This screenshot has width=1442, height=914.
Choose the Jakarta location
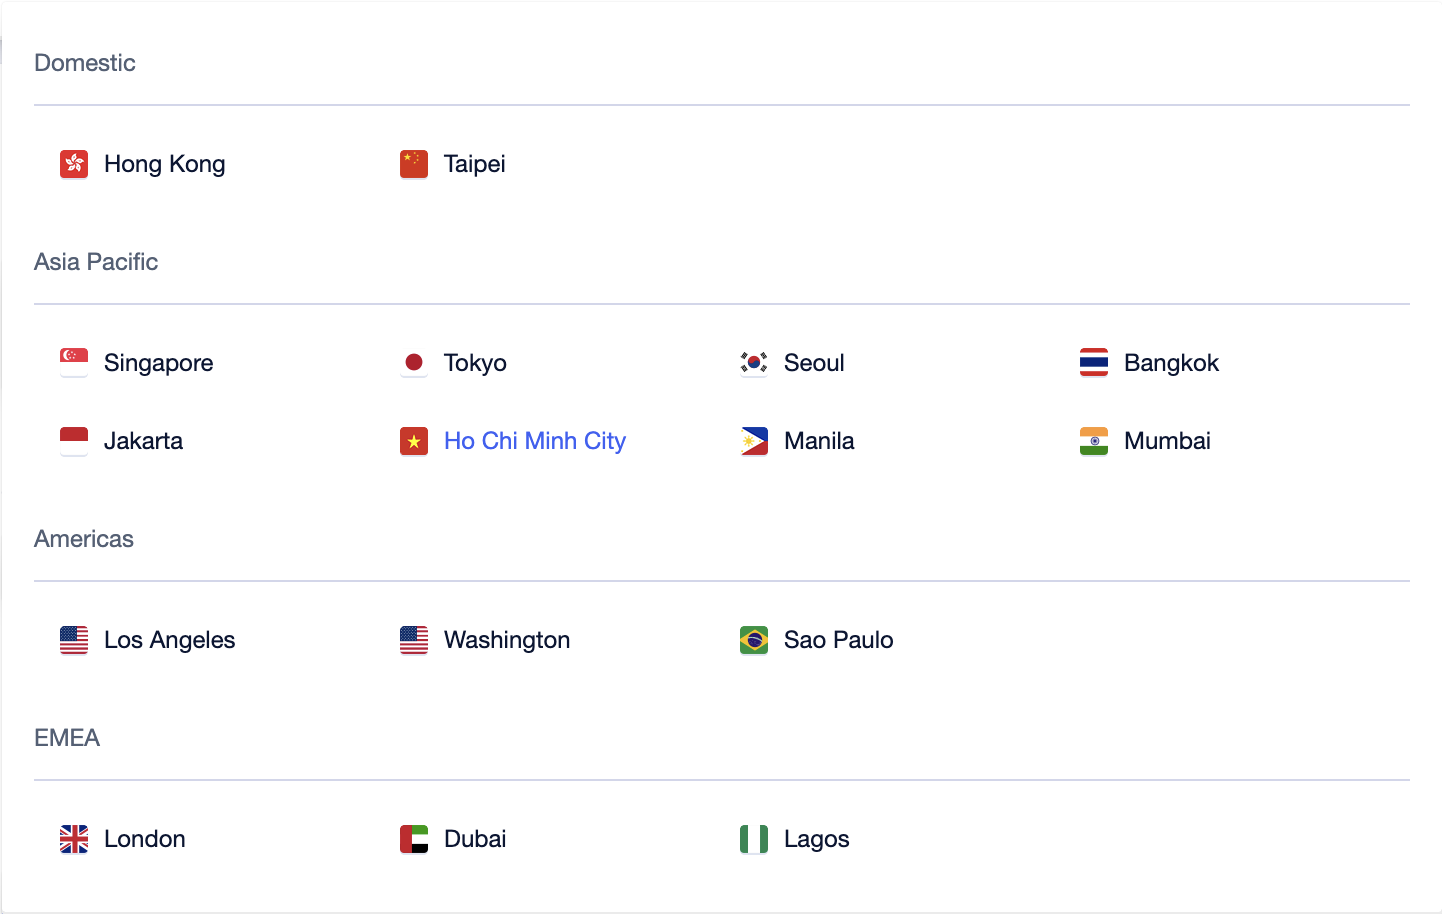pyautogui.click(x=143, y=441)
